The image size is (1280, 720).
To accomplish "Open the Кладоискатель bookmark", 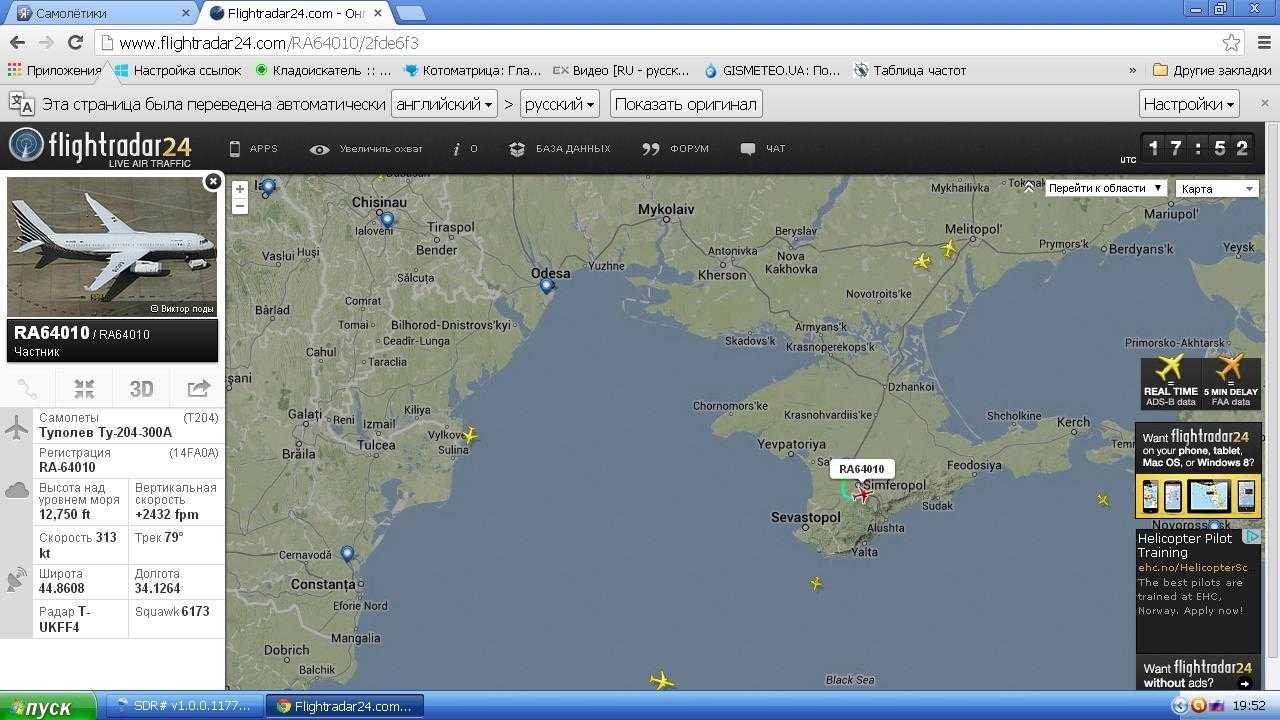I will 324,70.
